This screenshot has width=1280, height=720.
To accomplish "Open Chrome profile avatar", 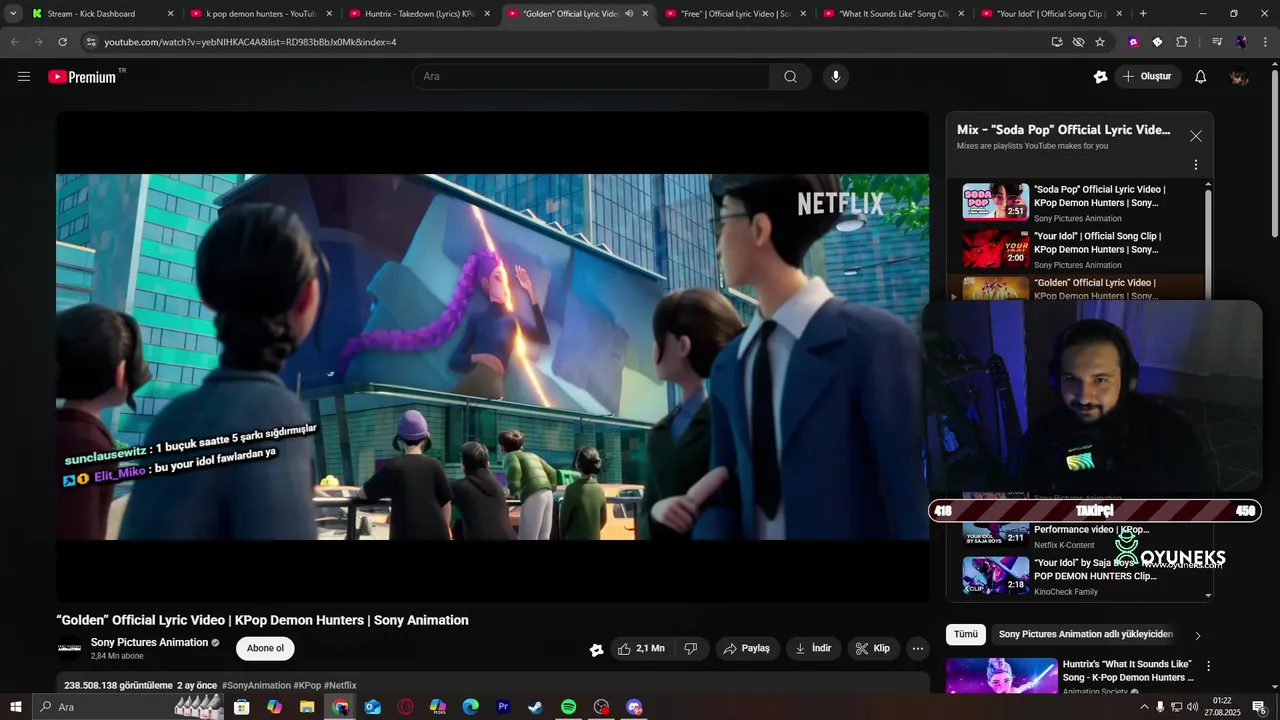I will pos(1241,42).
